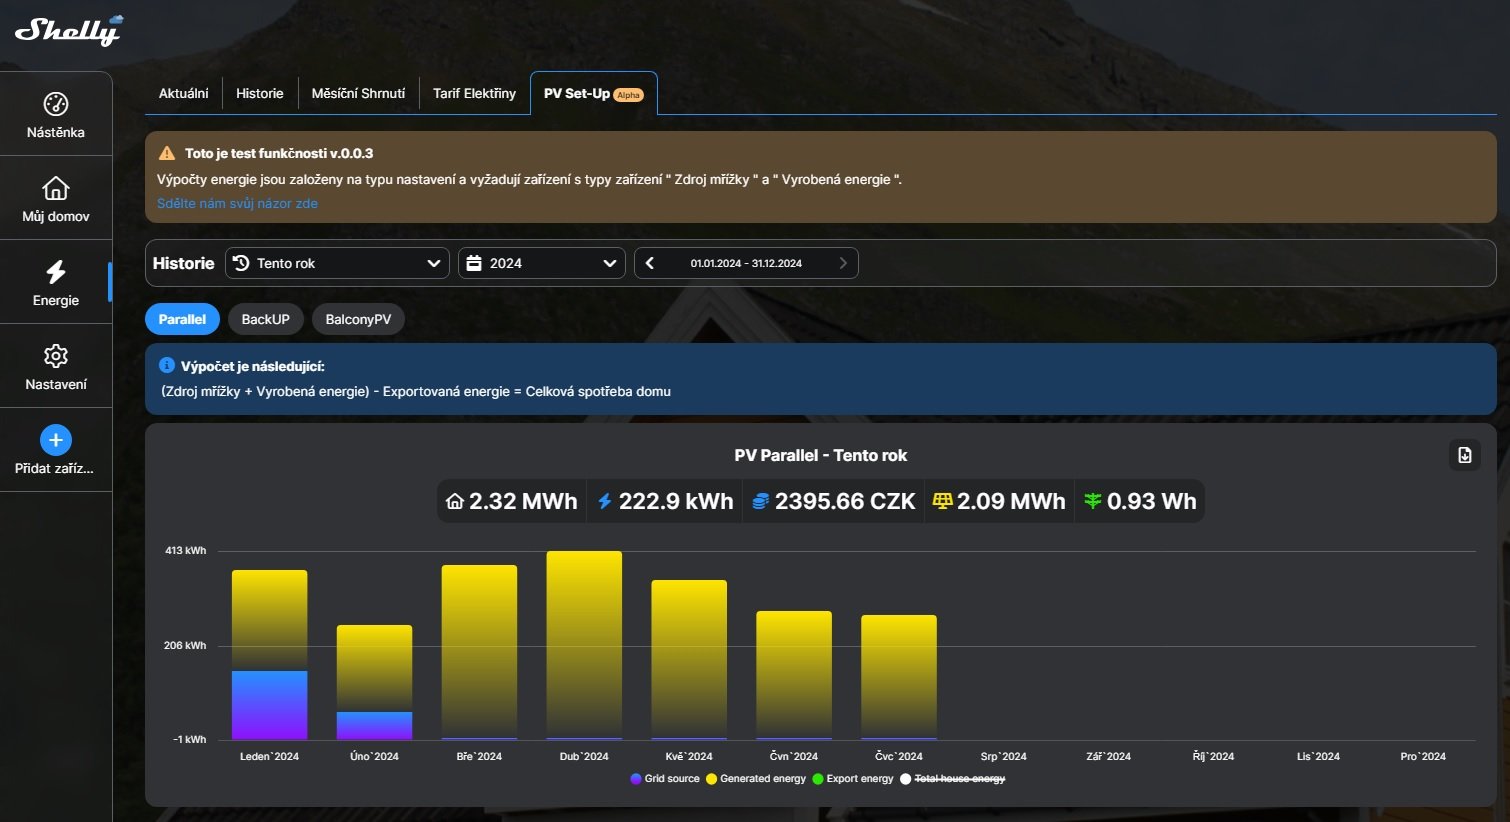Open the Sdělte nám svůj názor link
Viewport: 1510px width, 822px height.
(x=237, y=203)
